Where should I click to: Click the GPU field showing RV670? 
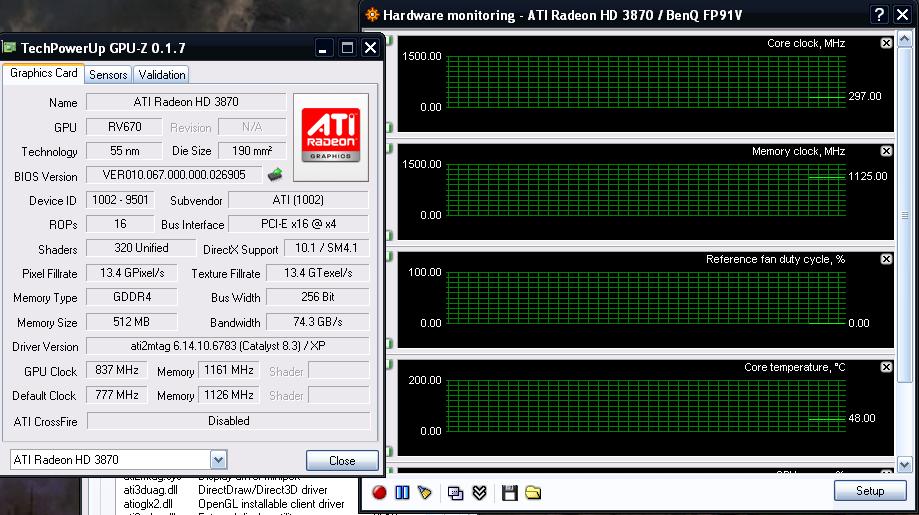(x=124, y=127)
